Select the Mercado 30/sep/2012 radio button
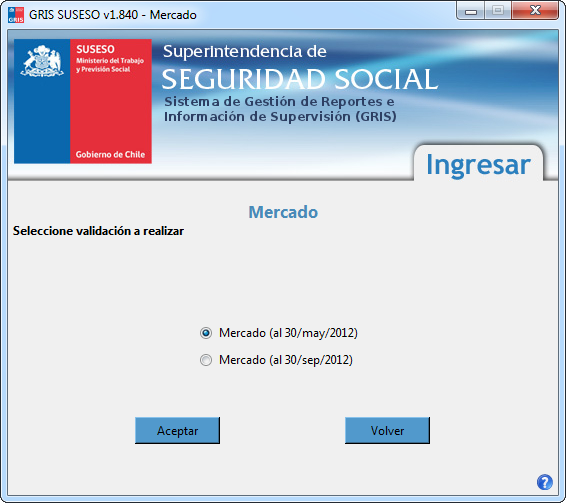Viewport: 566px width, 503px height. (206, 360)
